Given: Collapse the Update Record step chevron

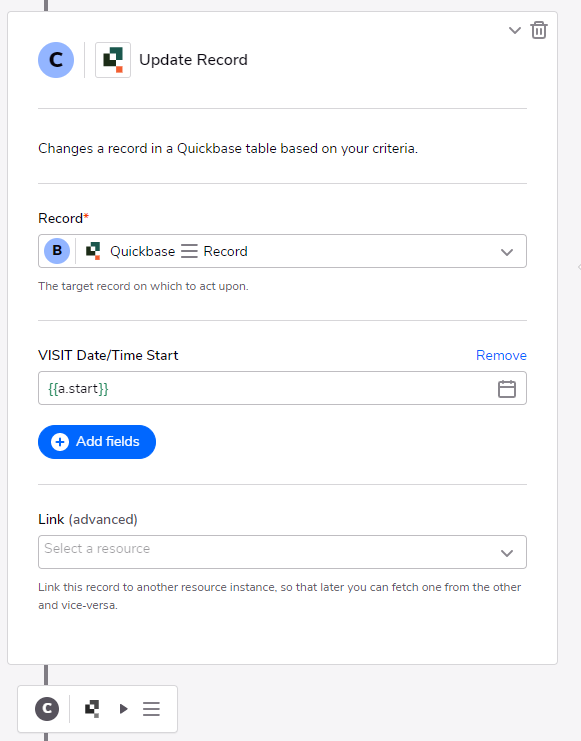Looking at the screenshot, I should [x=514, y=31].
